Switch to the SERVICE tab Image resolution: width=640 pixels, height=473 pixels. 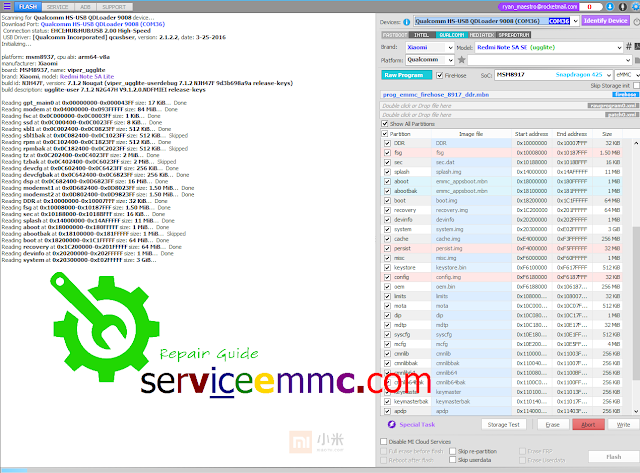[58, 7]
